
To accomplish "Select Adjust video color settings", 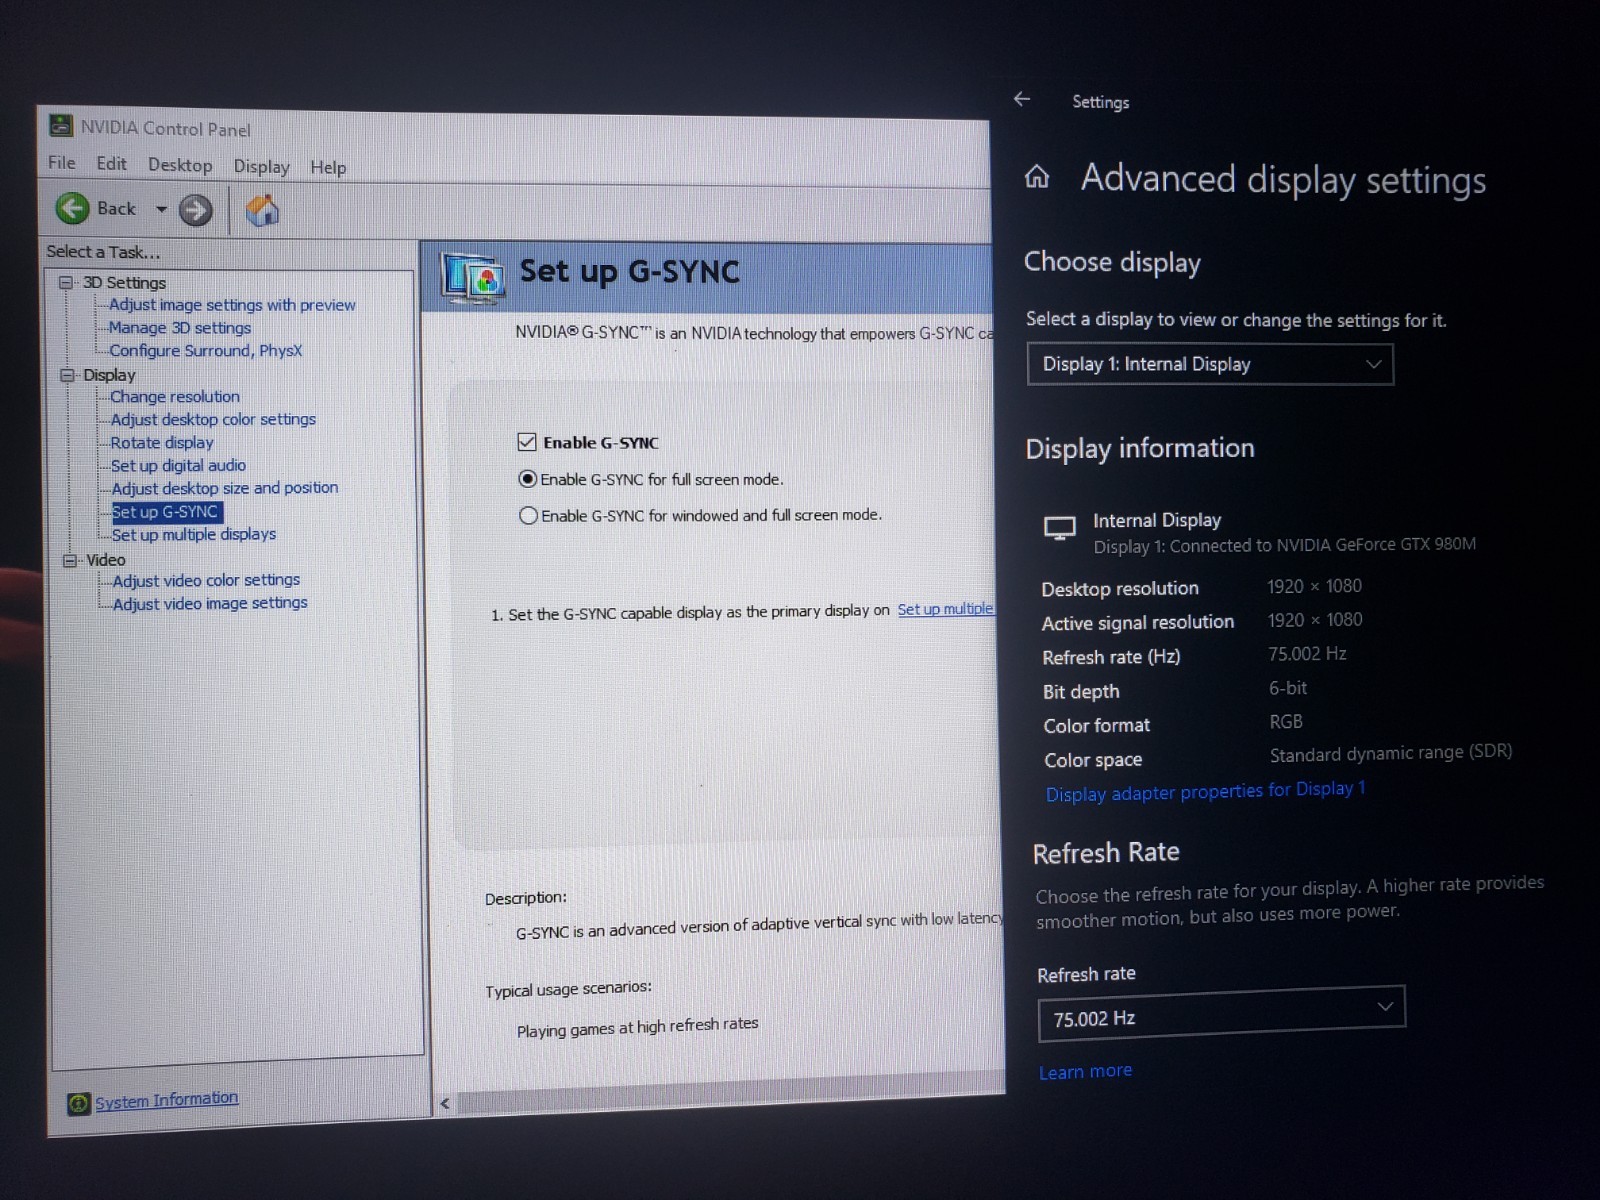I will (x=206, y=581).
